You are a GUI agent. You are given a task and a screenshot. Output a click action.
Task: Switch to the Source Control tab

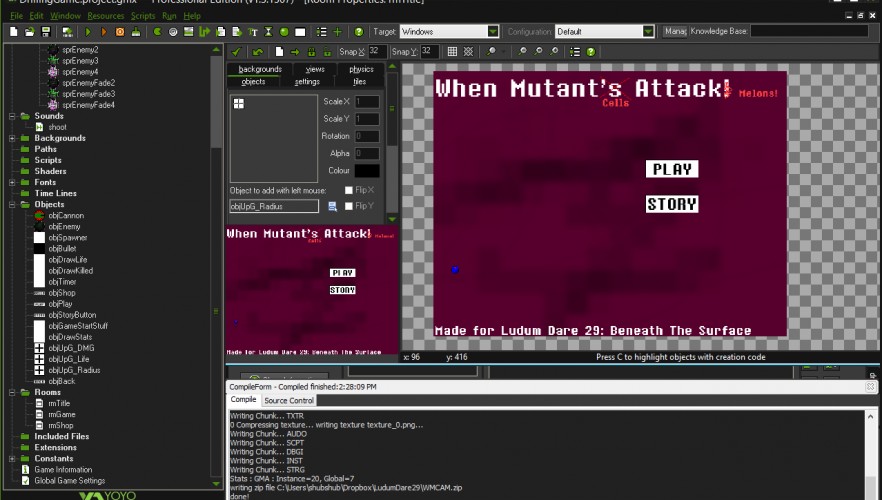[x=289, y=400]
